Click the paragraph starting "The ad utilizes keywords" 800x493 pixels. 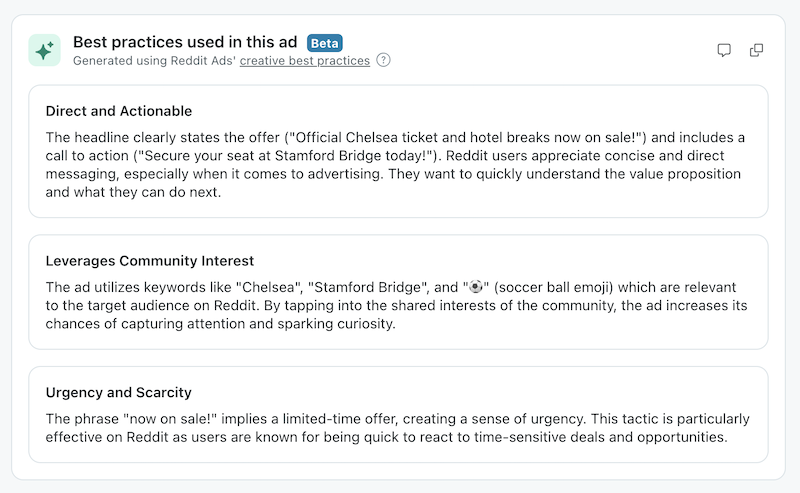(396, 305)
